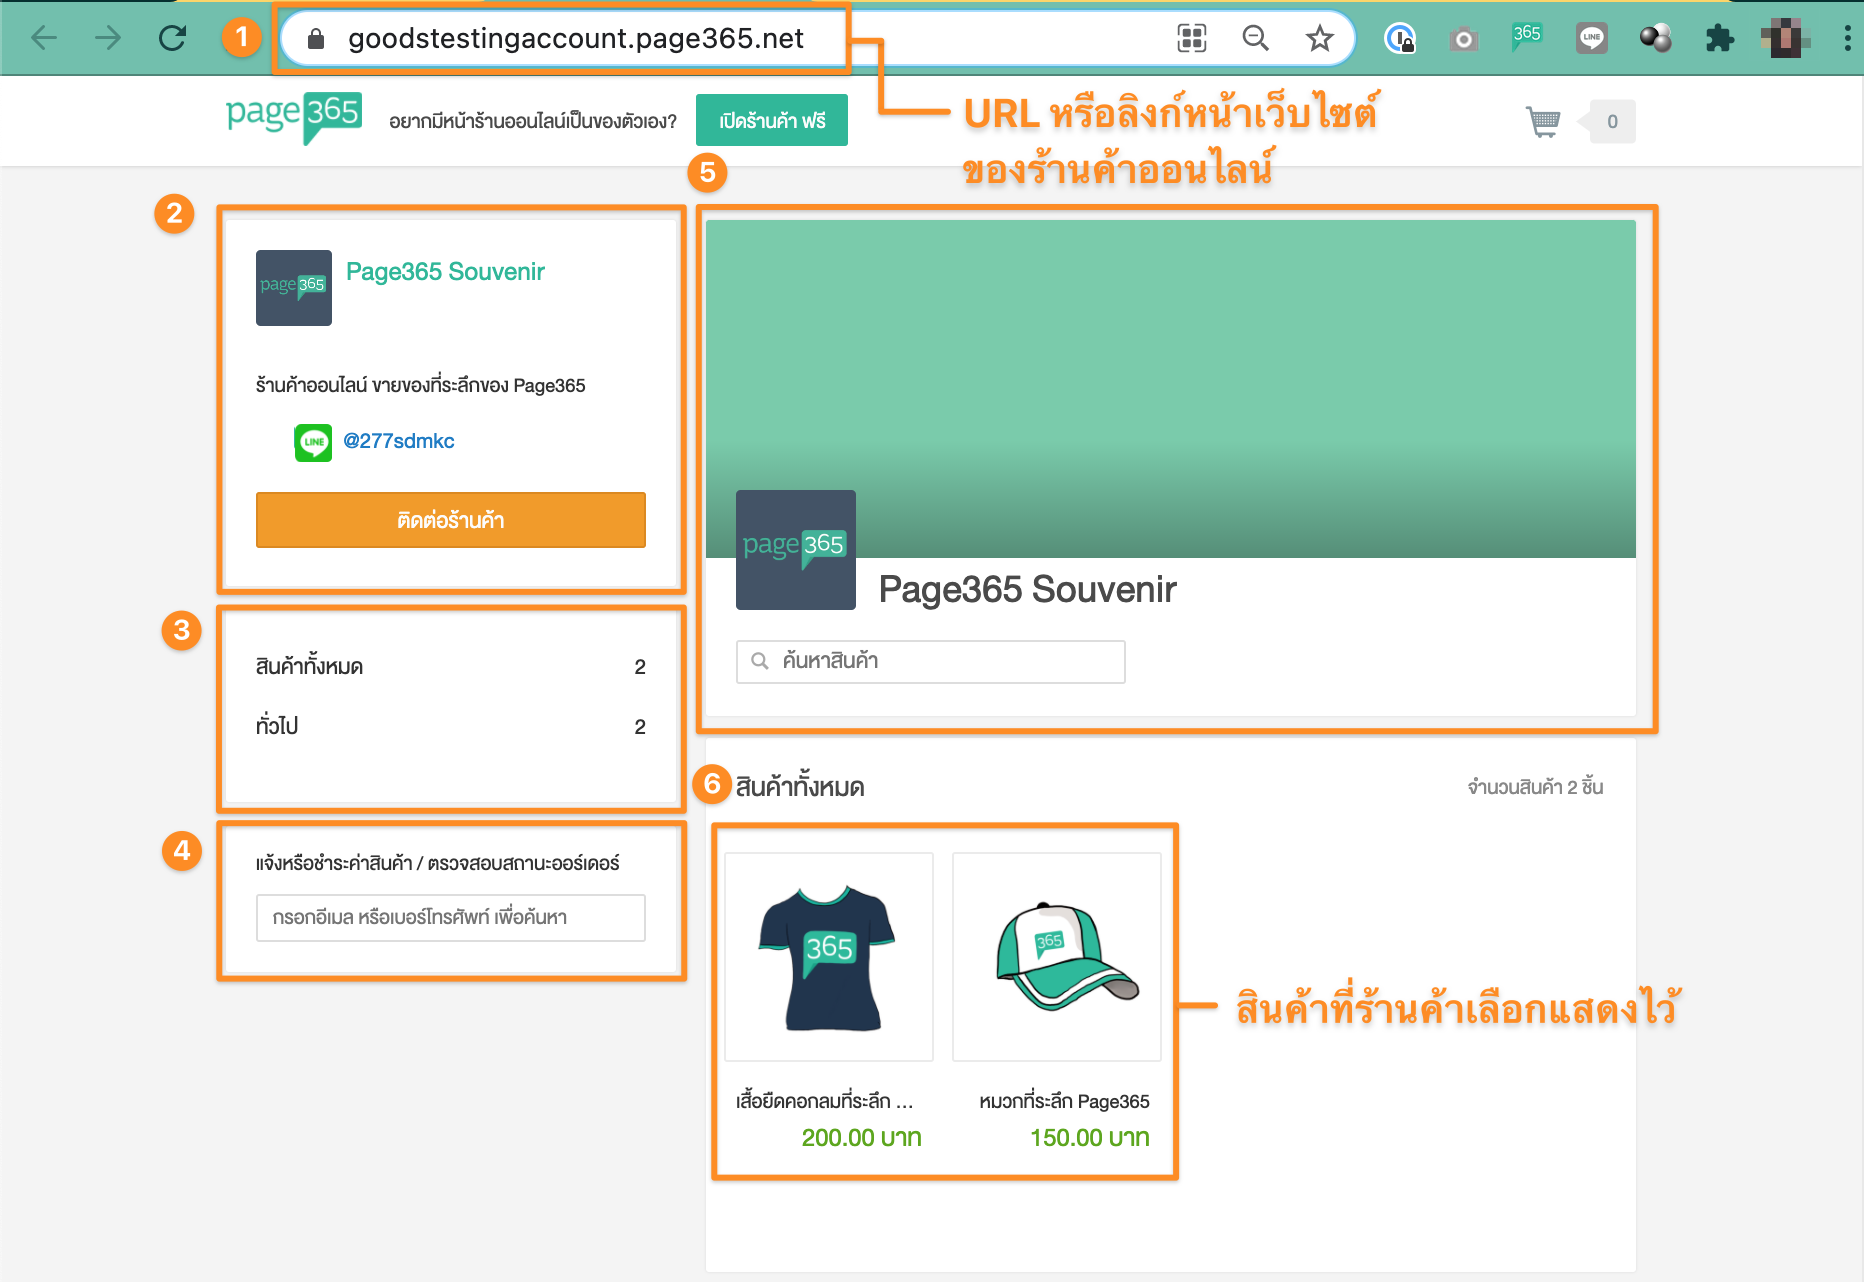Viewport: 1864px width, 1282px height.
Task: Select the สินค้าทั้งหมด category in sidebar
Action: (x=451, y=667)
